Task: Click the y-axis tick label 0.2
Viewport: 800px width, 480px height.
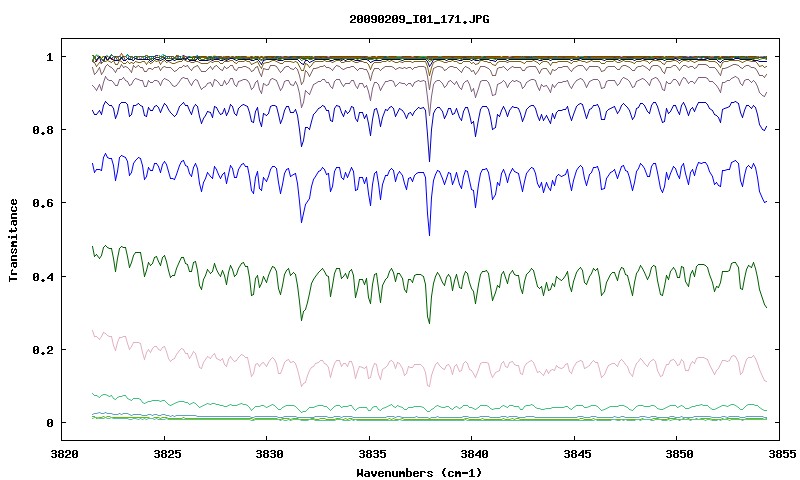Action: (43, 350)
